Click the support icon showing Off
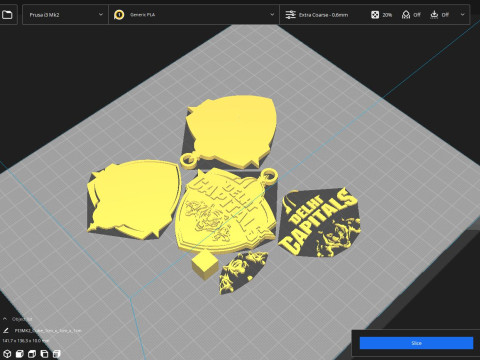Image resolution: width=480 pixels, height=360 pixels. [406, 15]
